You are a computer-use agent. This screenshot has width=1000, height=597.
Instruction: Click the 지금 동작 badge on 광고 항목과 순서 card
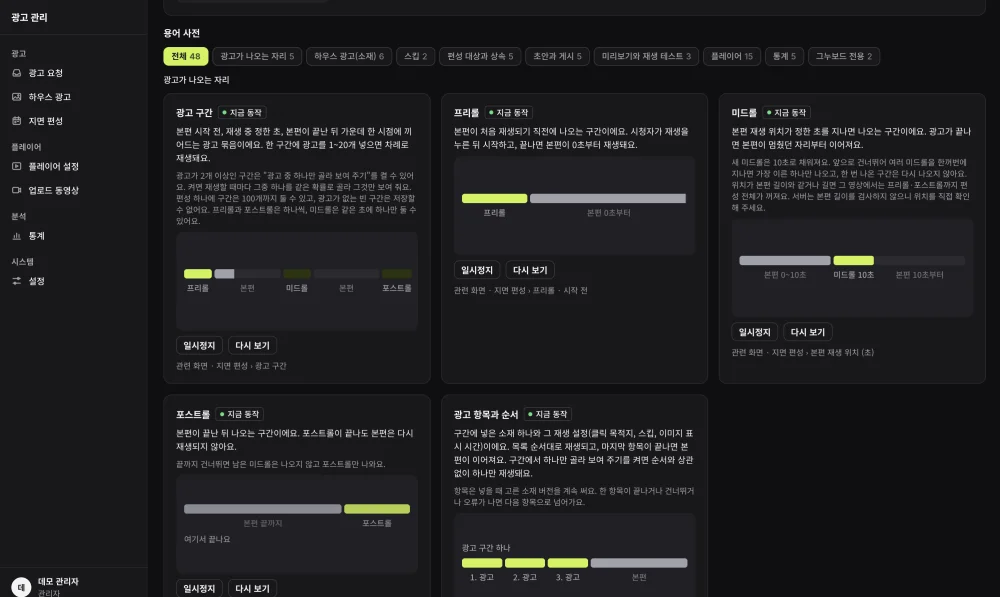548,415
